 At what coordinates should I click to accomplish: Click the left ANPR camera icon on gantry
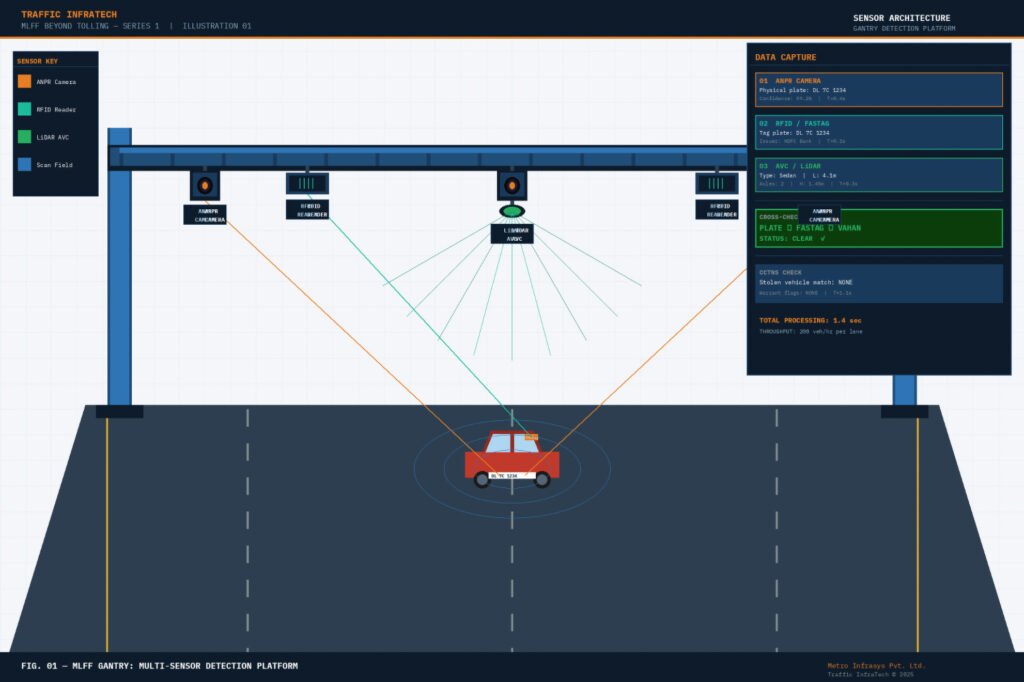pos(205,185)
